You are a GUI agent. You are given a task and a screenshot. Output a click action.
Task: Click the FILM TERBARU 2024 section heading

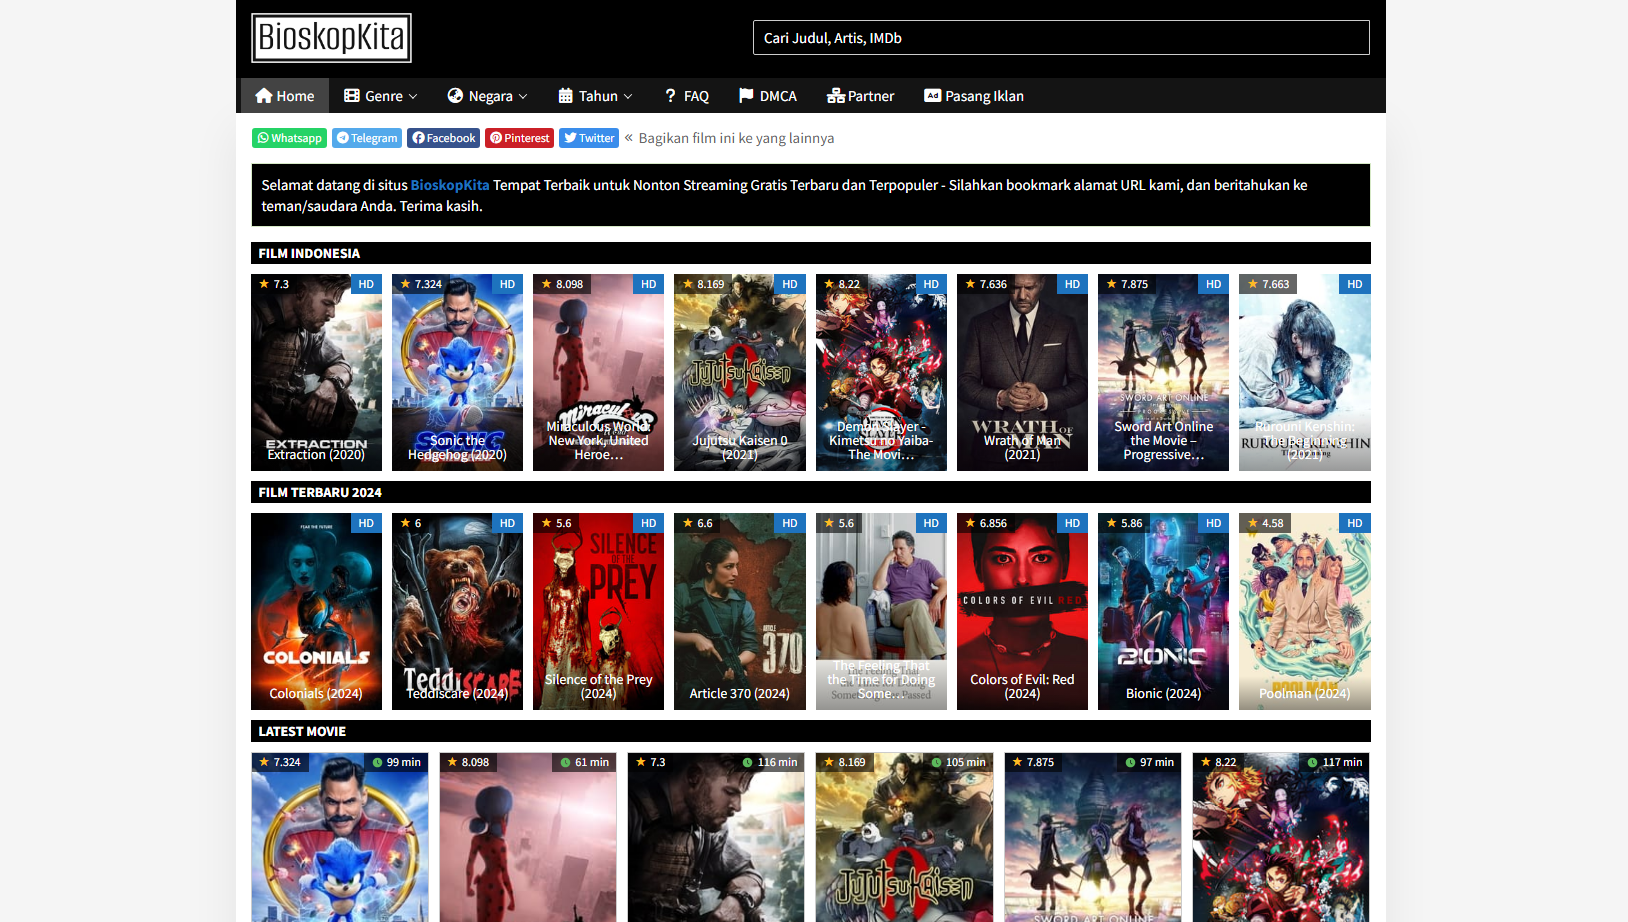(x=320, y=492)
